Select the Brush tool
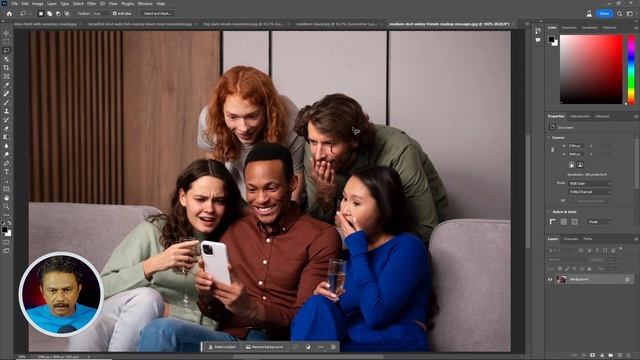This screenshot has height=360, width=640. (6, 102)
